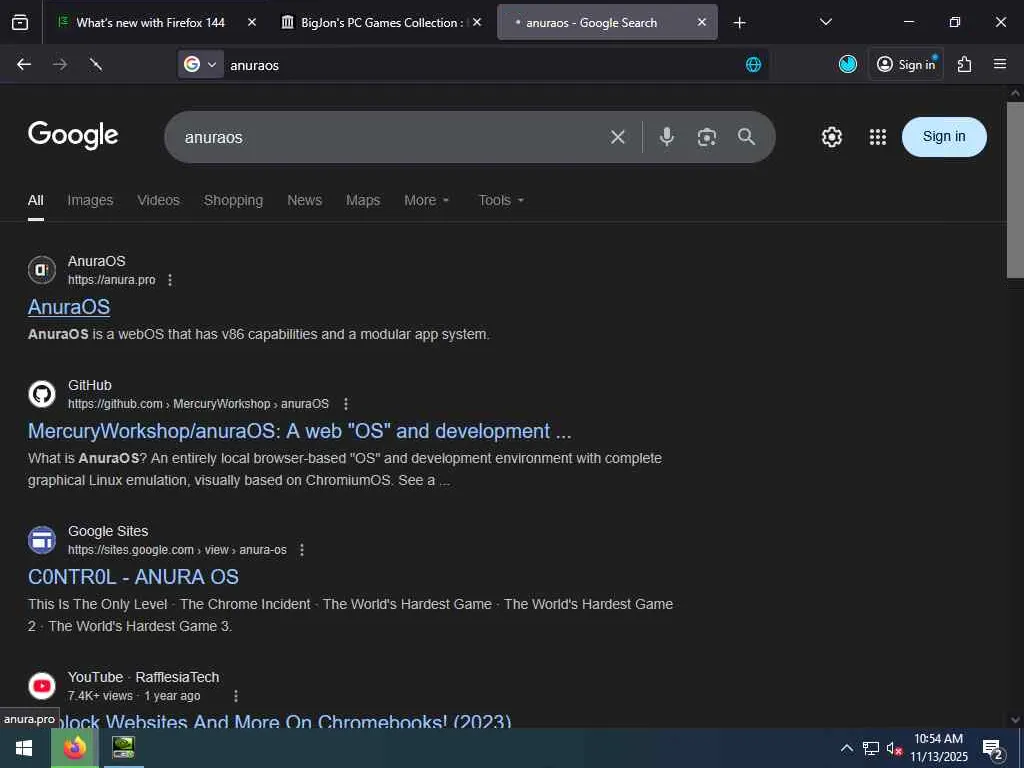Select the News search tab

coord(304,200)
